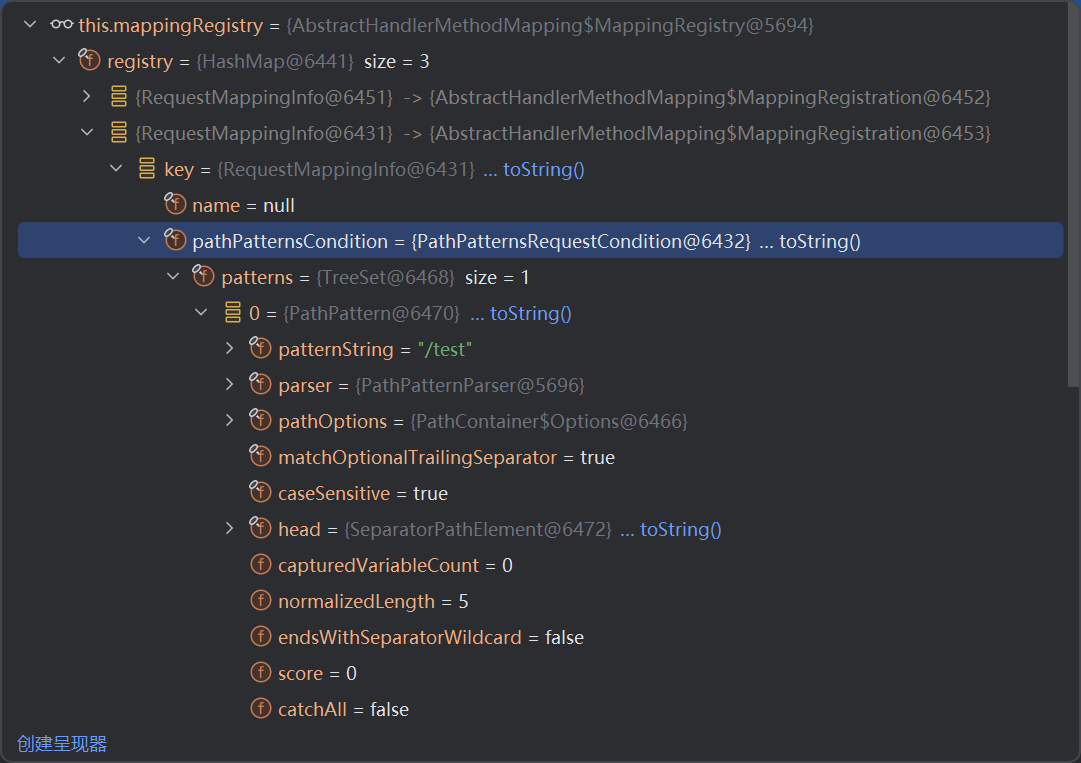Click toString() link for pathPatternsCondition

click(x=819, y=241)
